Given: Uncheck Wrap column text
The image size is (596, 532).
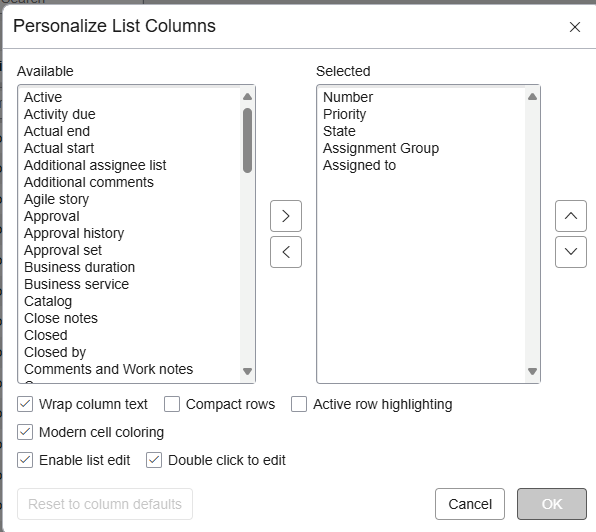Looking at the screenshot, I should [25, 404].
